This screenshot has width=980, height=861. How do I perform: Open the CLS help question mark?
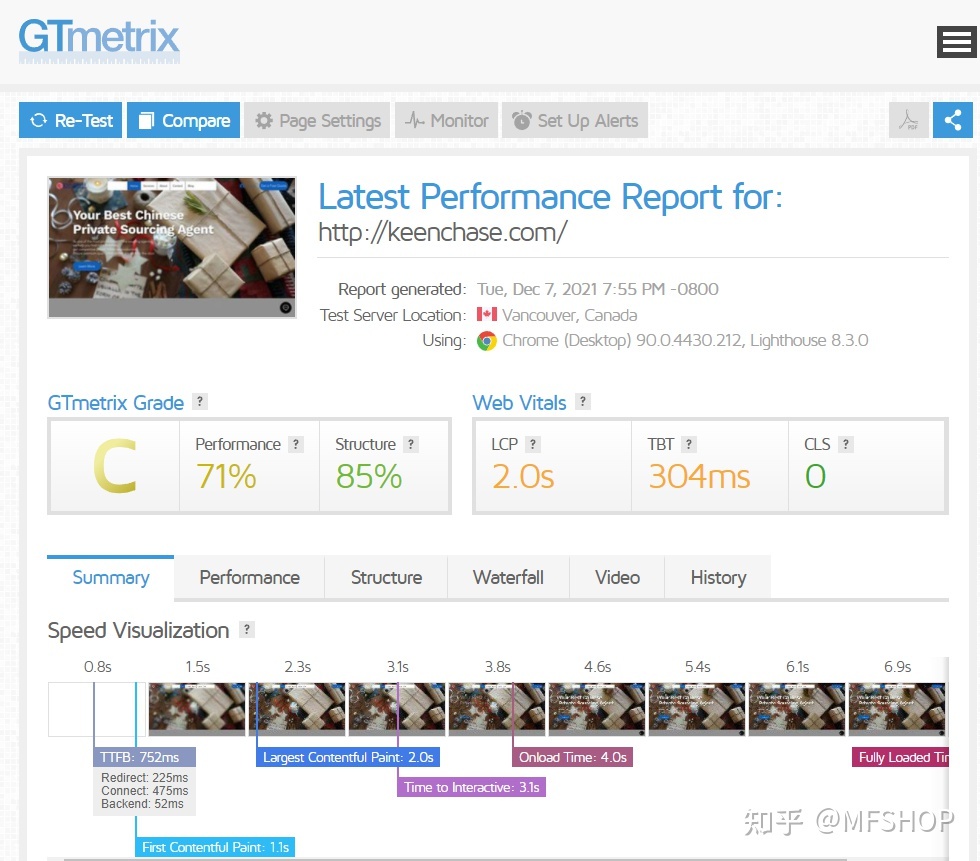[845, 445]
